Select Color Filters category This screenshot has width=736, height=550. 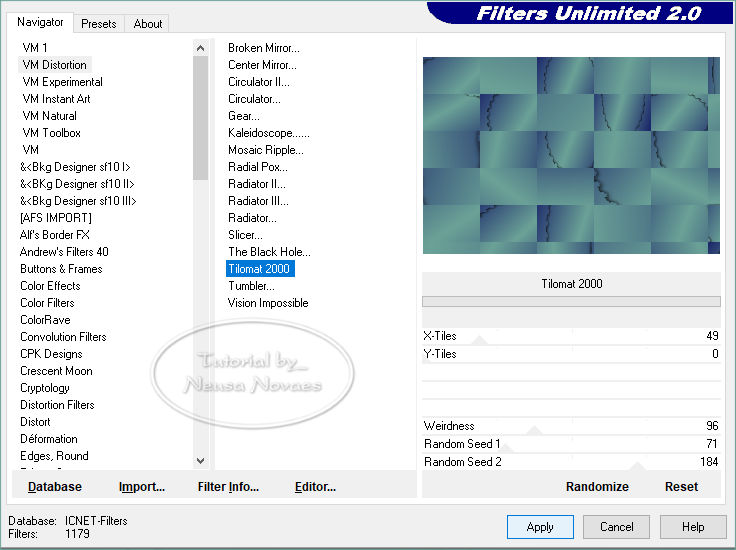47,303
